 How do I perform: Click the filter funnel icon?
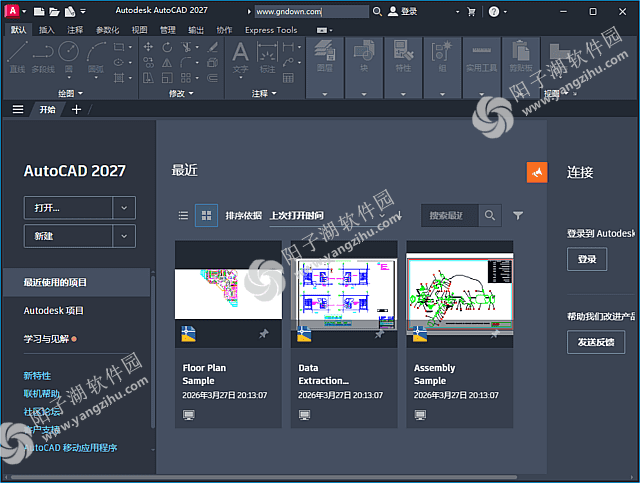518,215
